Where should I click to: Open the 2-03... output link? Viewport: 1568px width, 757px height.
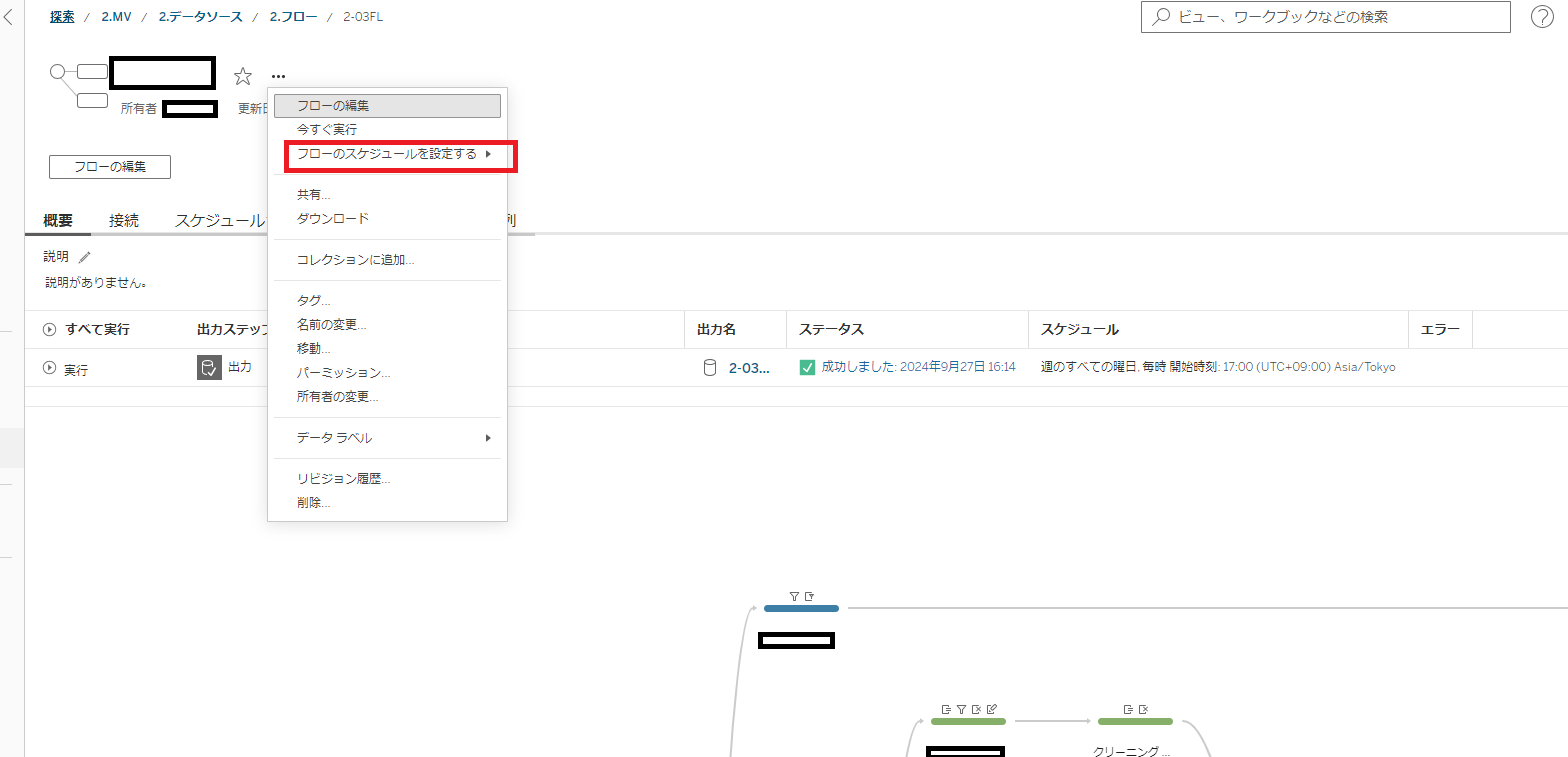(749, 368)
